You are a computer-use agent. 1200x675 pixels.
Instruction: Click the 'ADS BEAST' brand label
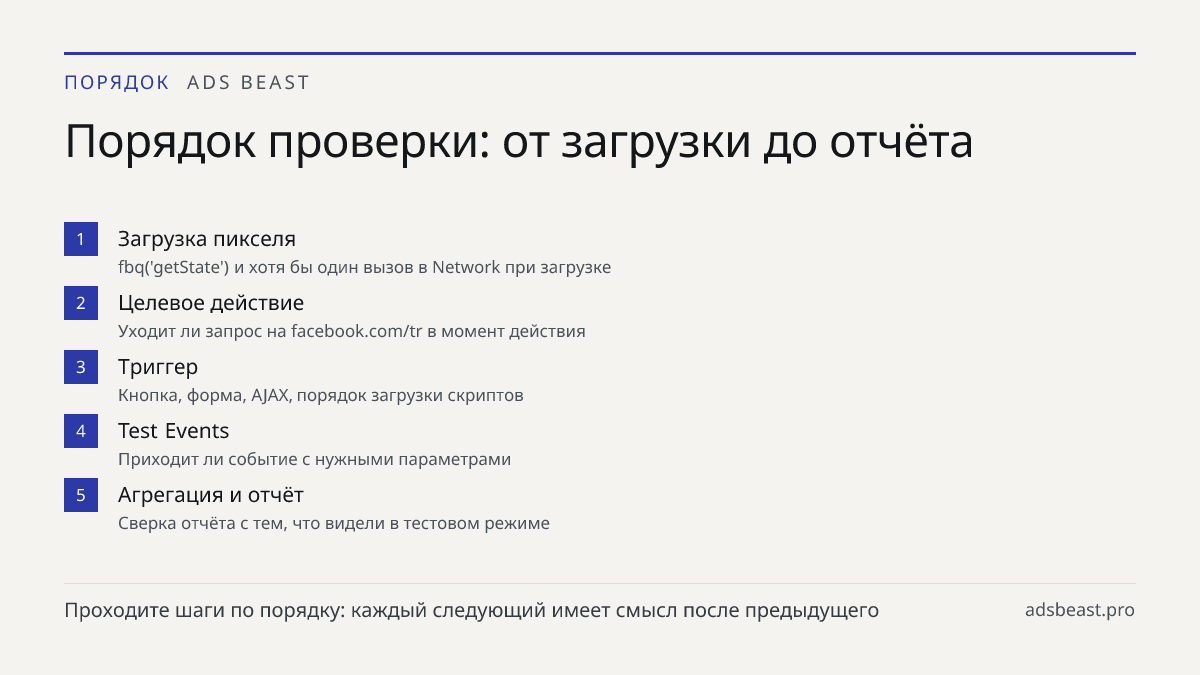(x=249, y=83)
